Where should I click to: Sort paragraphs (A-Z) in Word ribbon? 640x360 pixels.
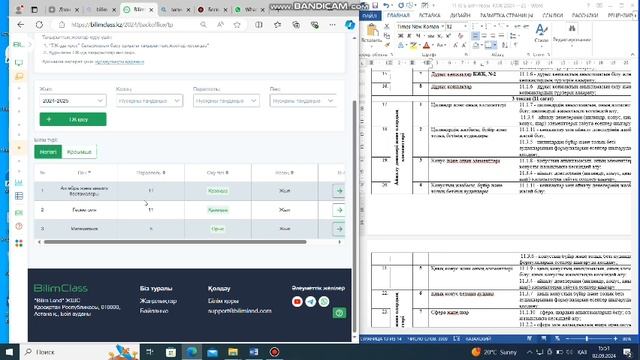click(x=506, y=45)
